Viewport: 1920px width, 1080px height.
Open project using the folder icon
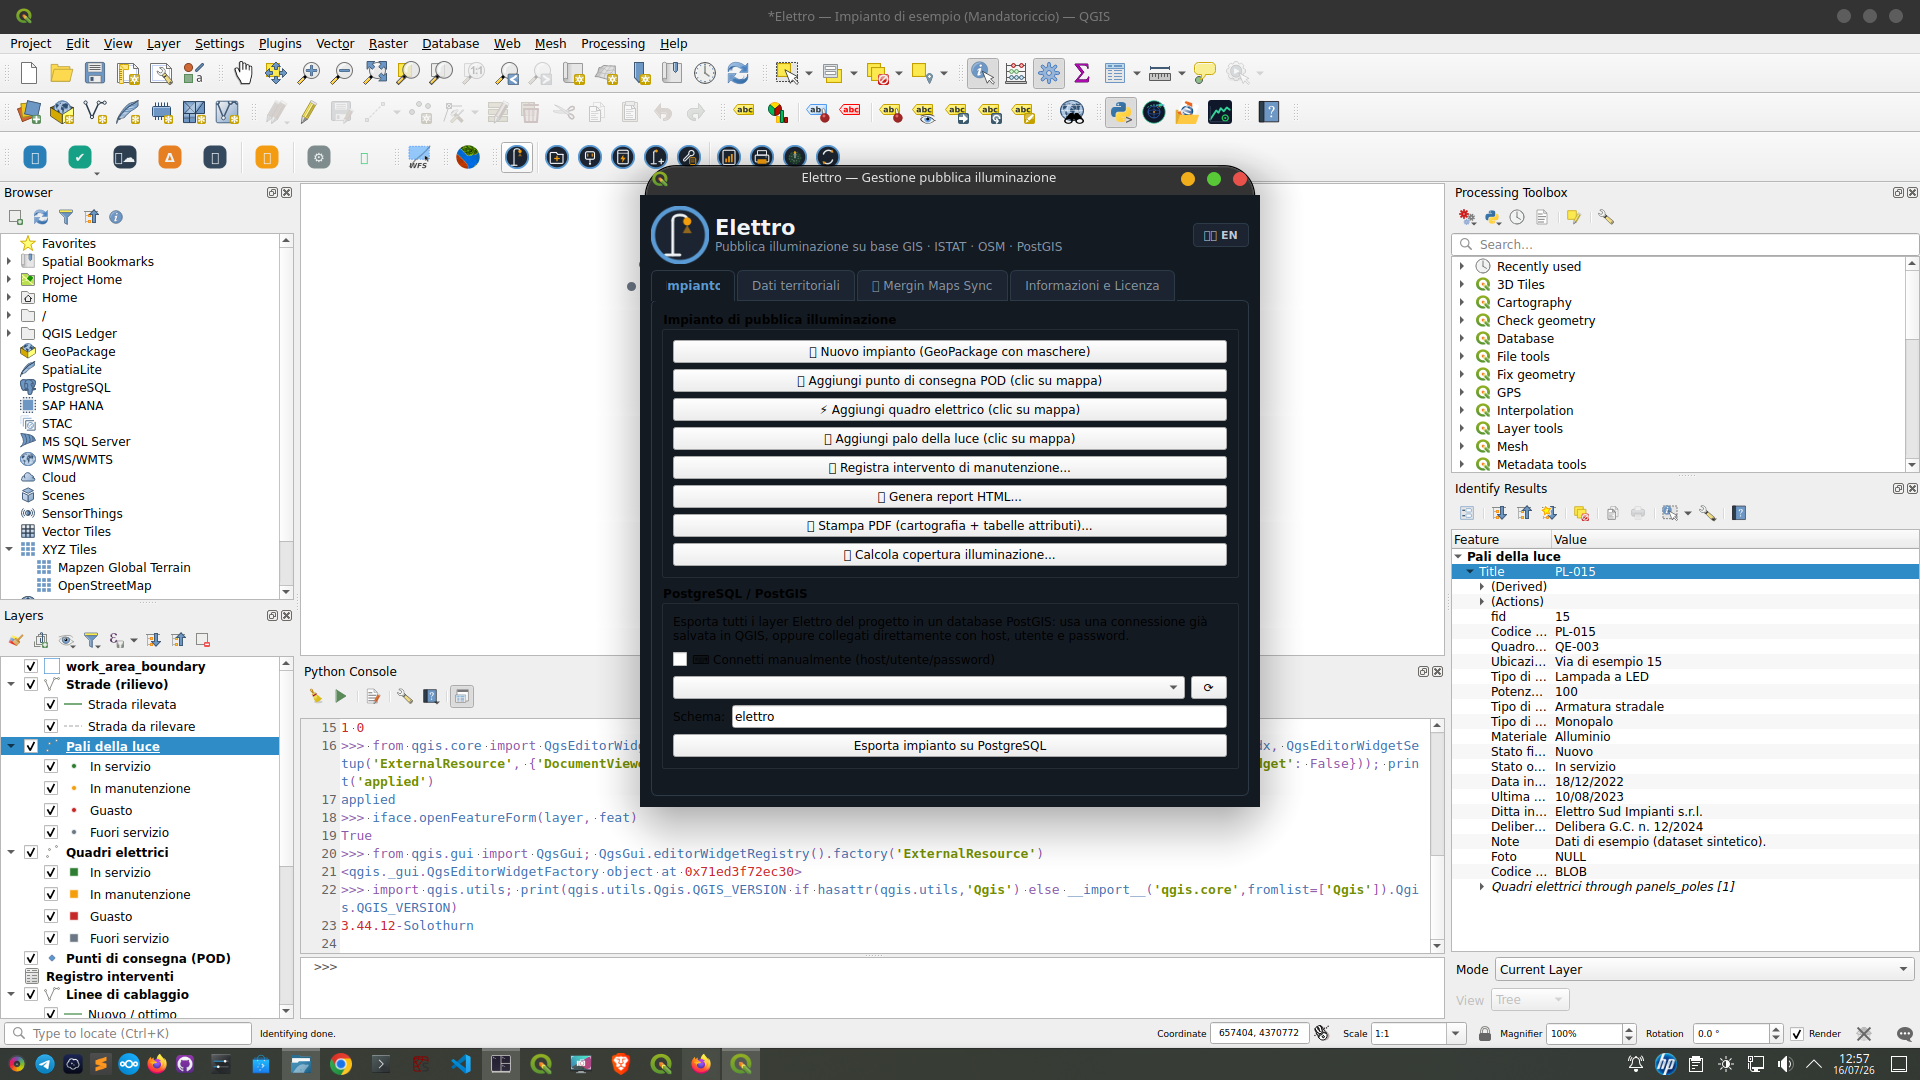pyautogui.click(x=62, y=73)
